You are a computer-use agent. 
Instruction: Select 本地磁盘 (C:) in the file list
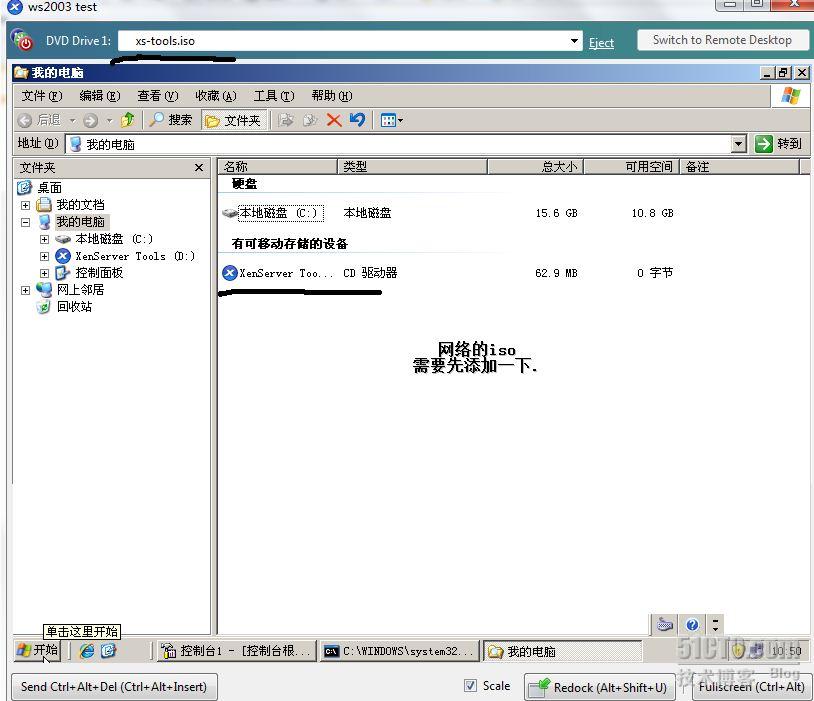coord(280,213)
